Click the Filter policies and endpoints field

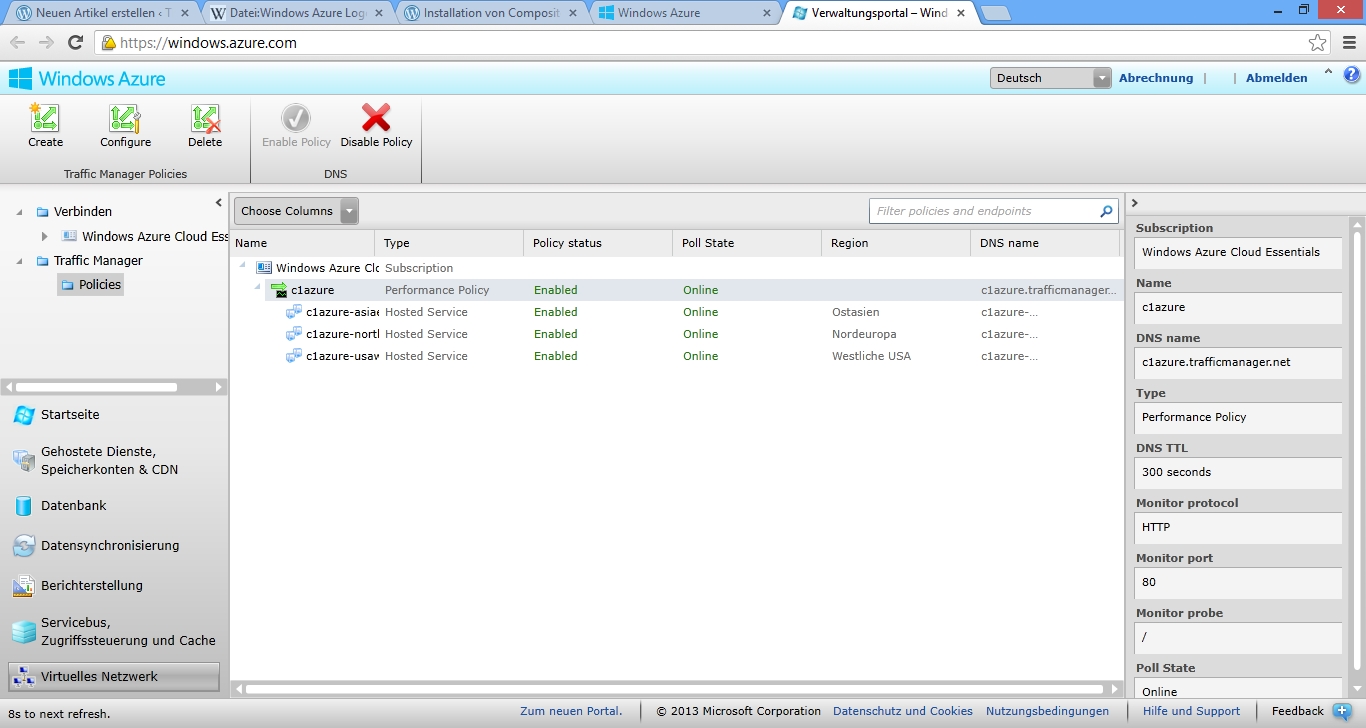click(983, 211)
